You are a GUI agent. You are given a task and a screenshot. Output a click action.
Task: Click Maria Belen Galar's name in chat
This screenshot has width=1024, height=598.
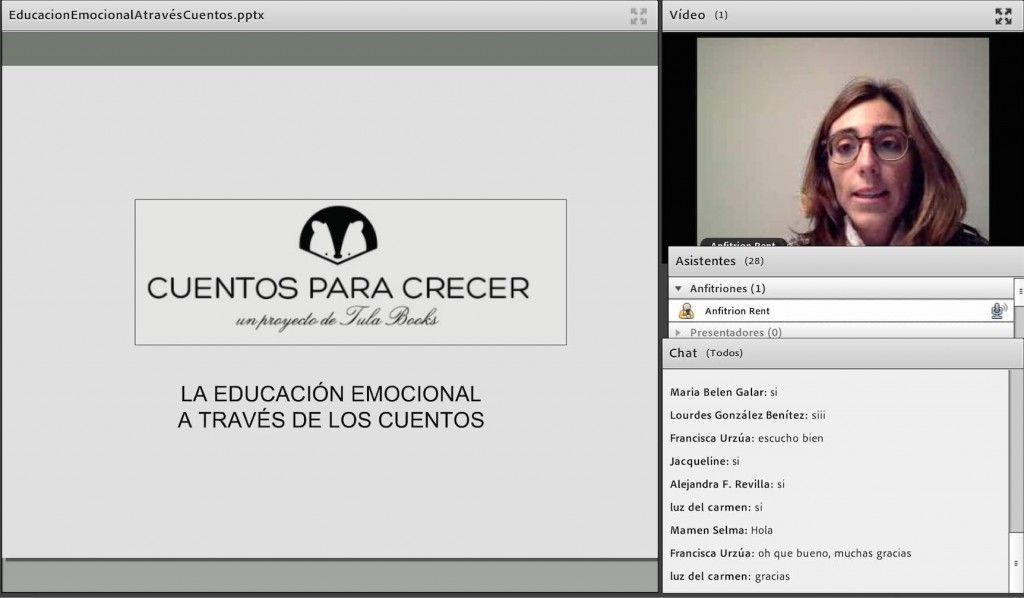[x=718, y=392]
